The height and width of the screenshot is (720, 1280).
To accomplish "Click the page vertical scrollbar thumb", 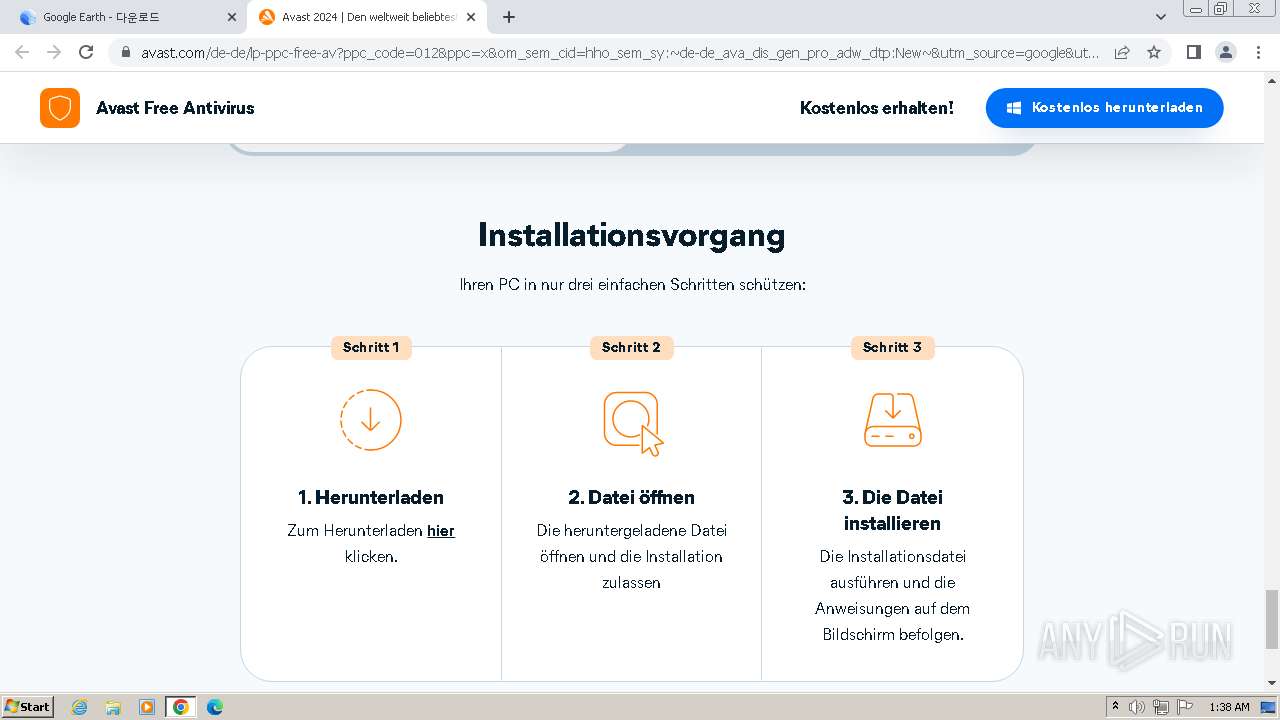I will (x=1272, y=619).
